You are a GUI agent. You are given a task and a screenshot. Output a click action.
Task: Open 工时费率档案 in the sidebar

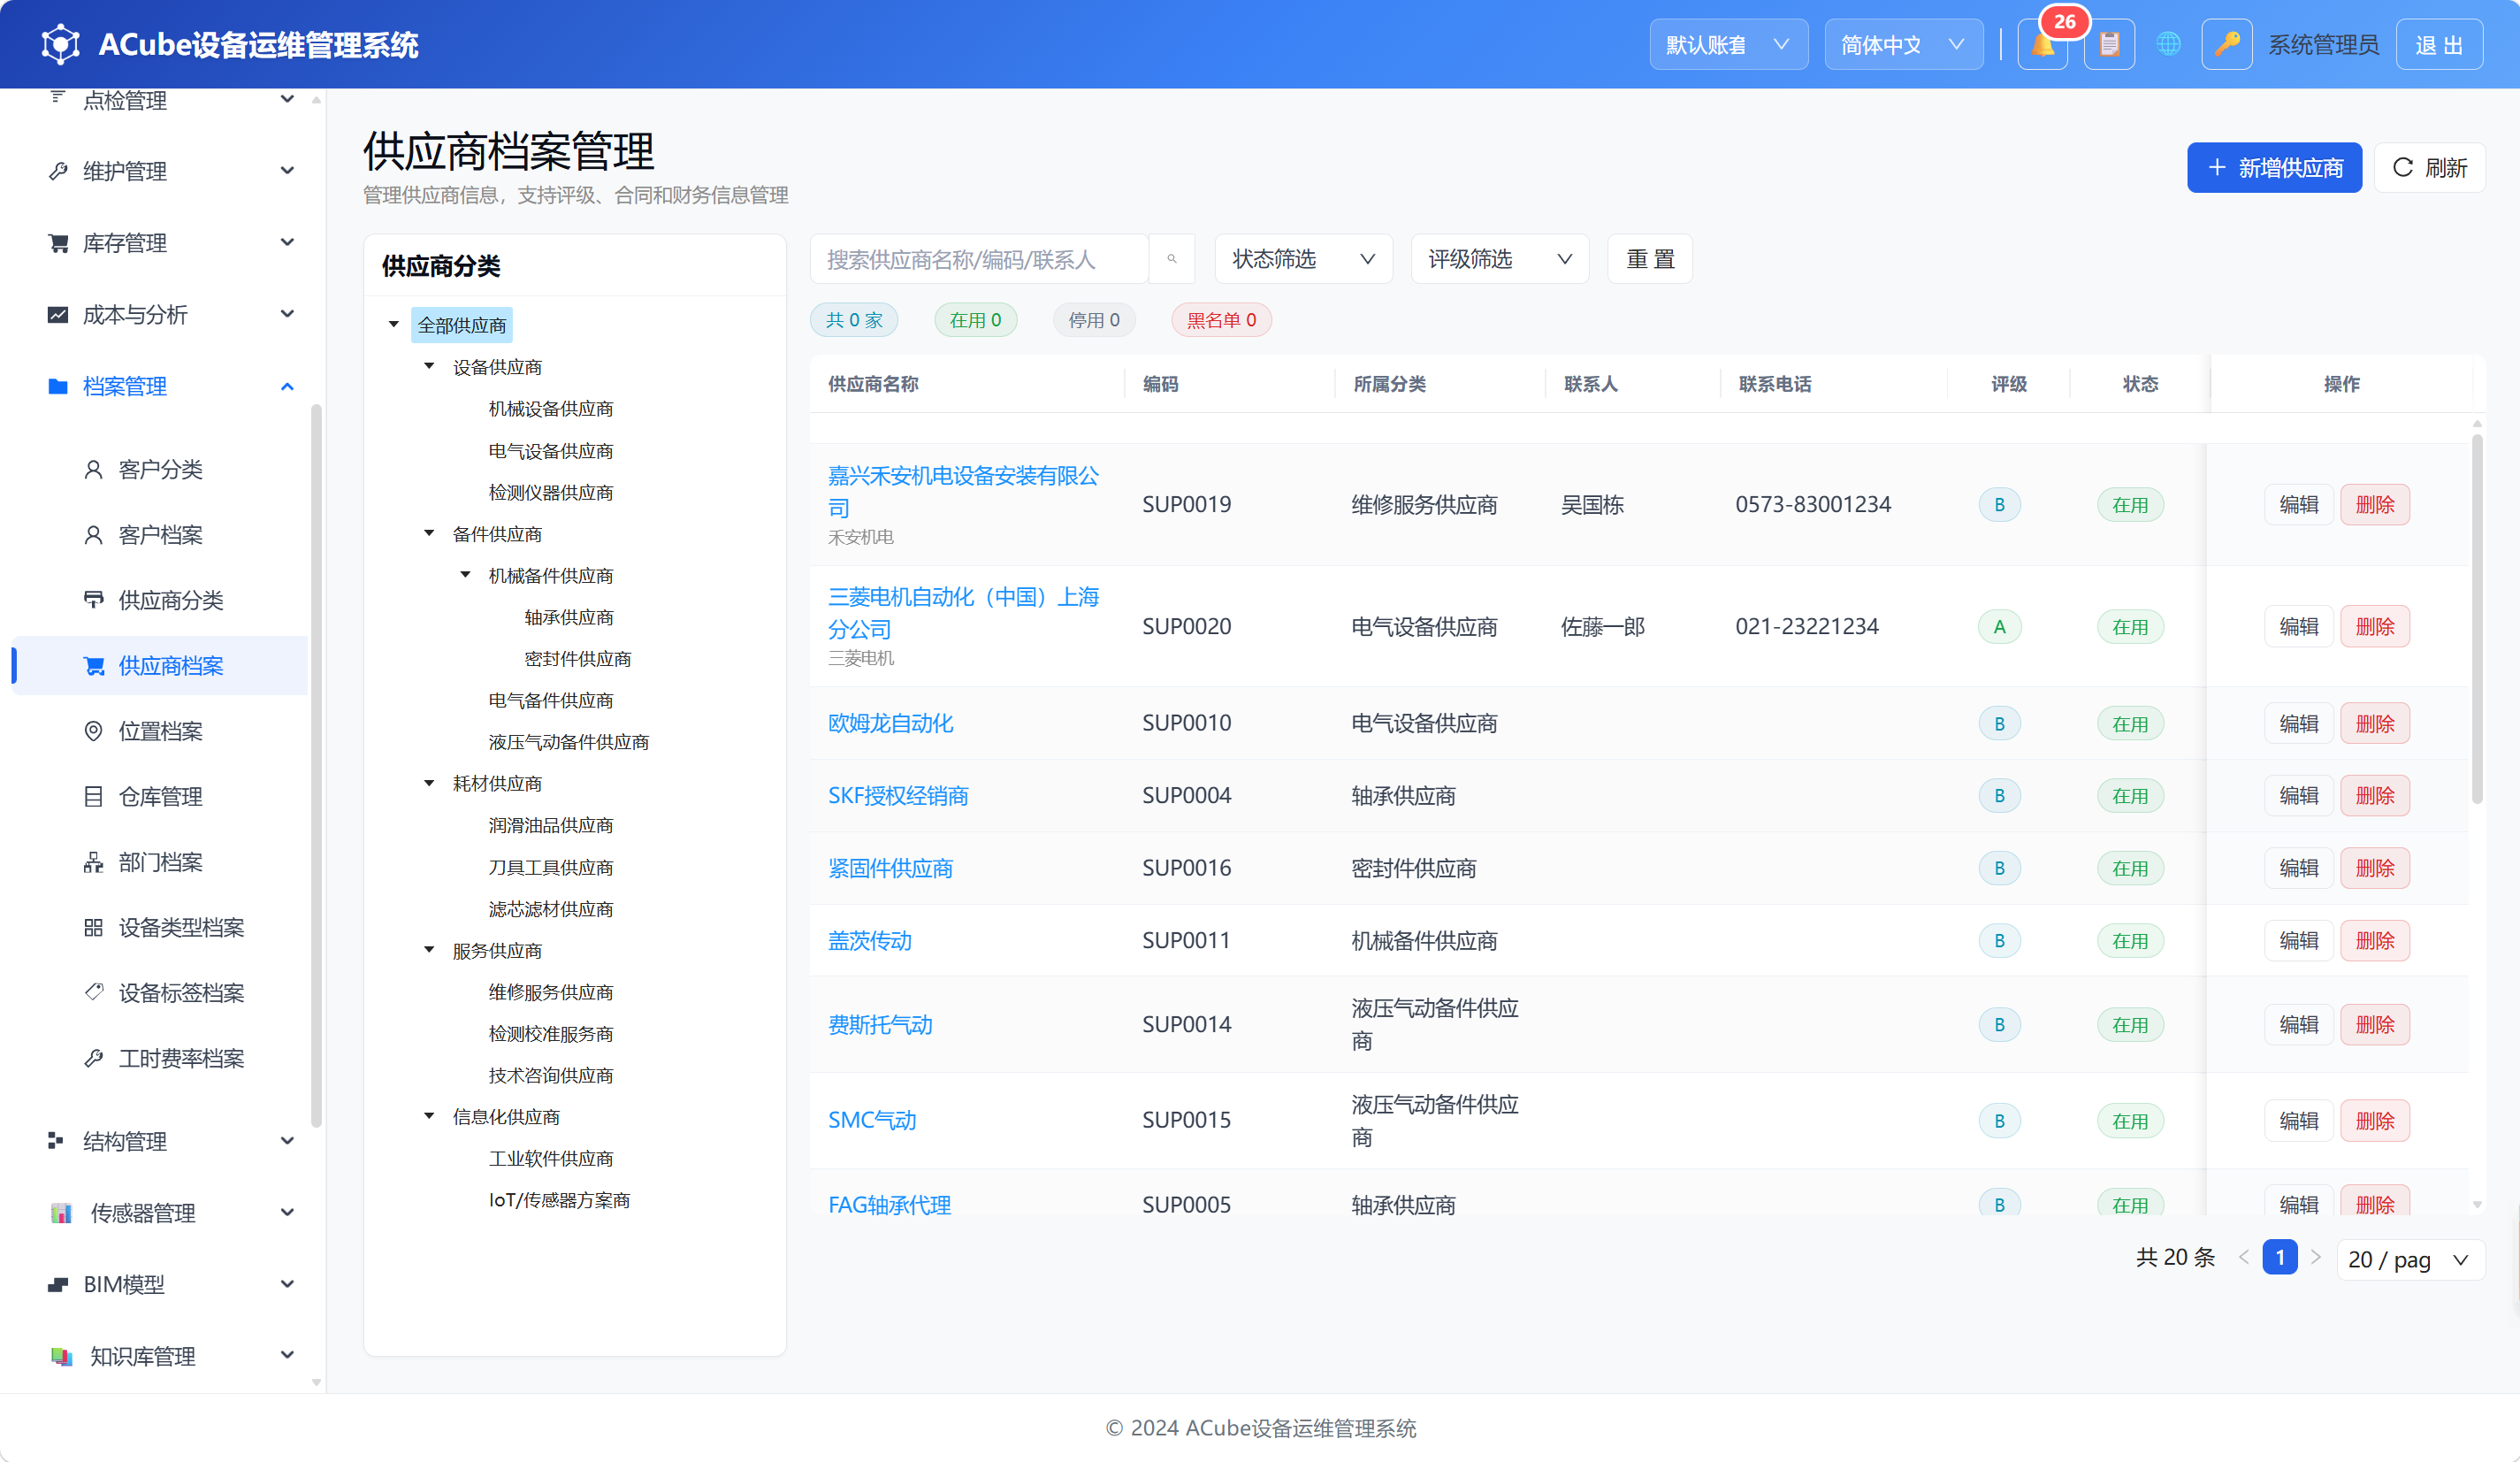click(x=181, y=1058)
